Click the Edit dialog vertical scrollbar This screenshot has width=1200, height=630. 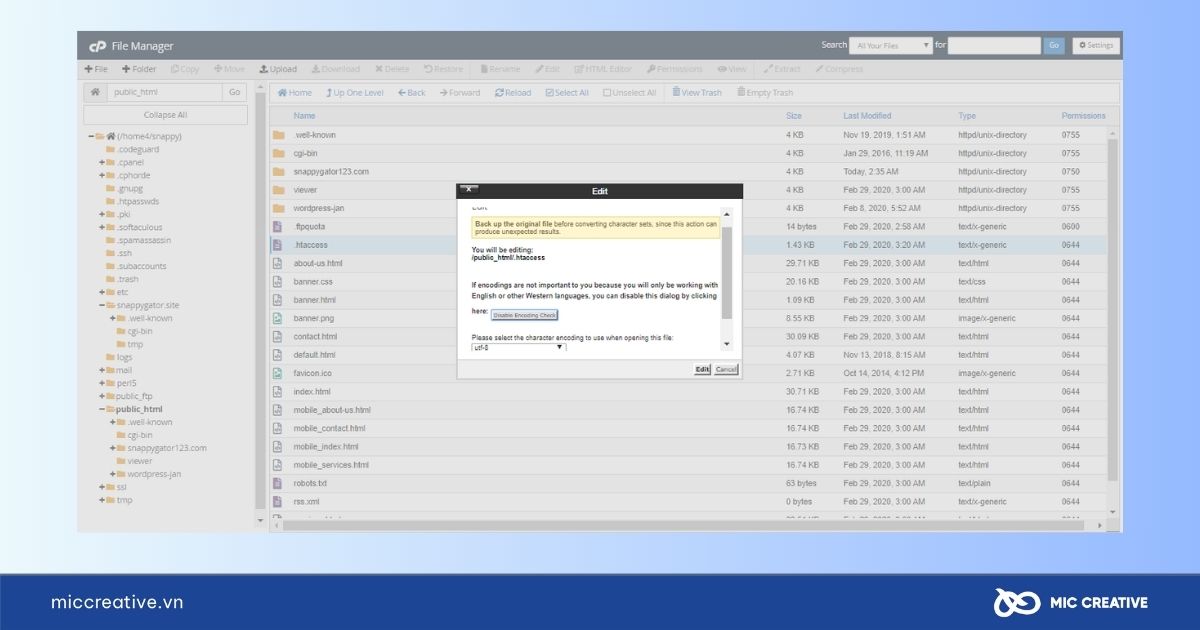(x=727, y=270)
